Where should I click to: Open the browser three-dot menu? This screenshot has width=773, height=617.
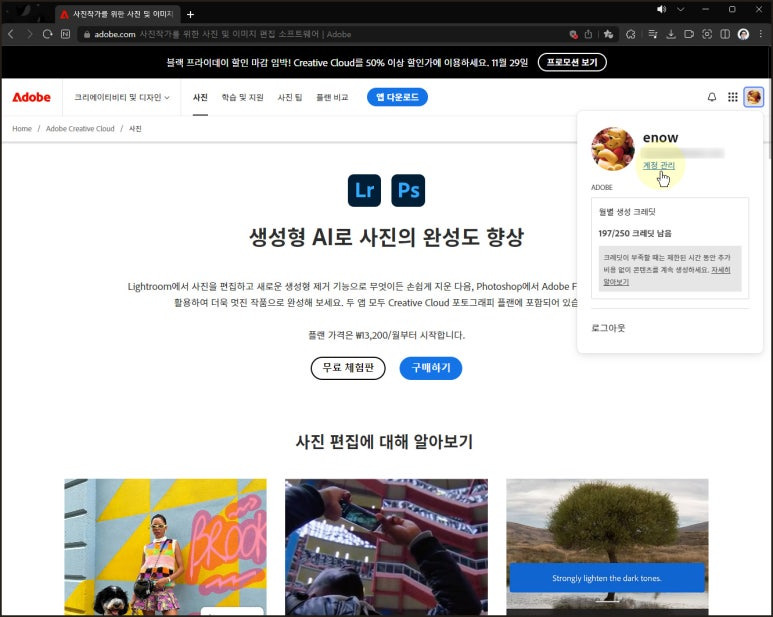761,34
